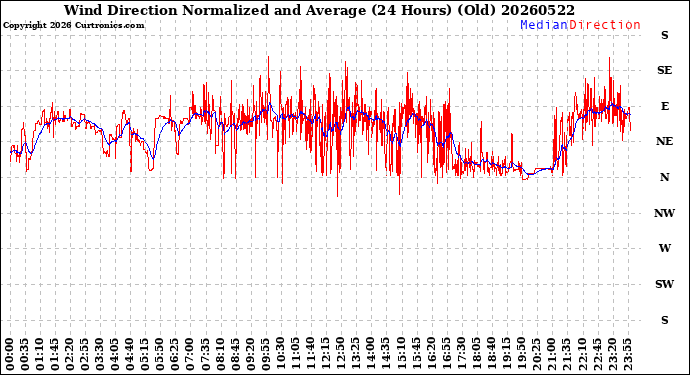The height and width of the screenshot is (375, 690).
Task: Click the blue 'Median' legend label
Action: pos(544,25)
